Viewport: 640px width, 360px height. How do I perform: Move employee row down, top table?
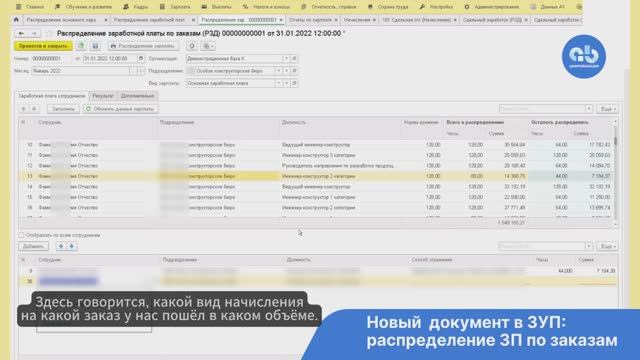click(34, 109)
